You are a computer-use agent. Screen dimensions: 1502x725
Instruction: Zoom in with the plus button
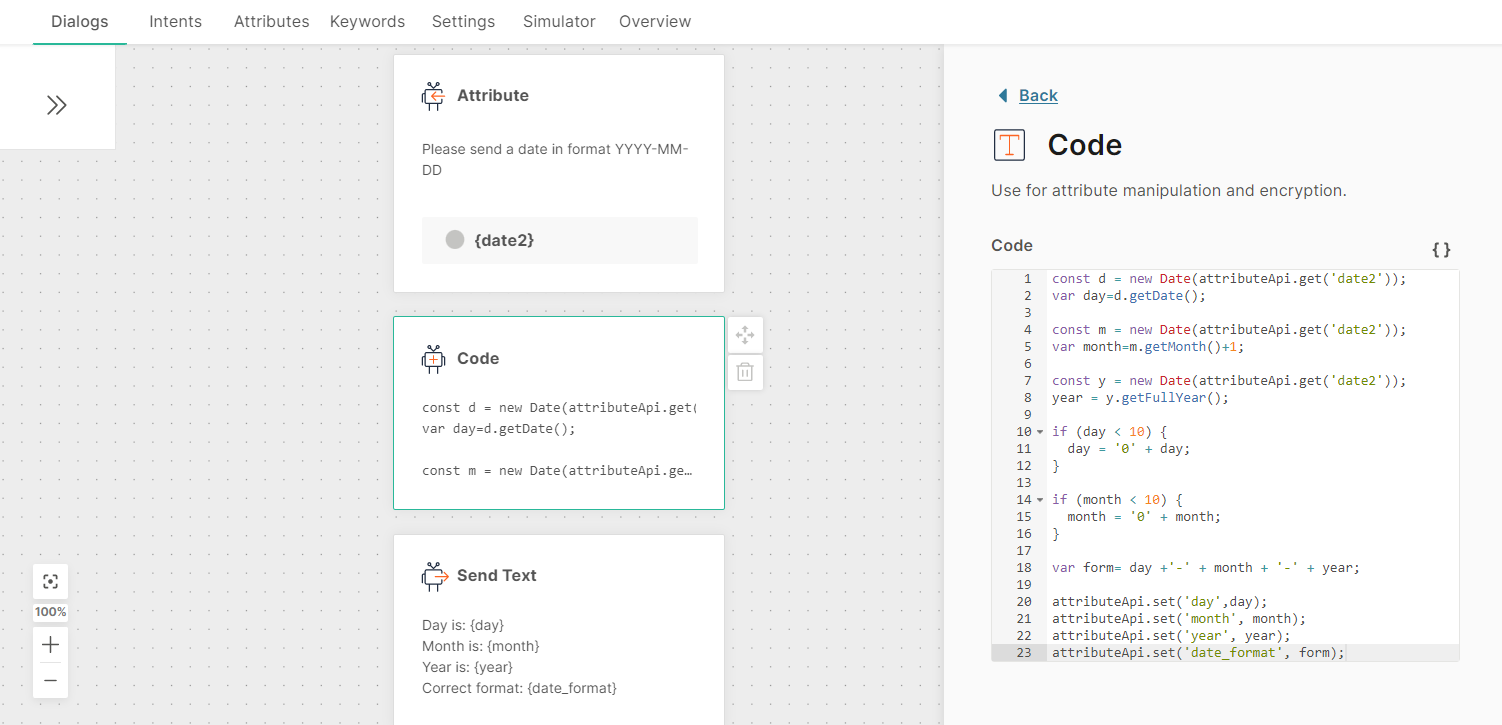50,645
